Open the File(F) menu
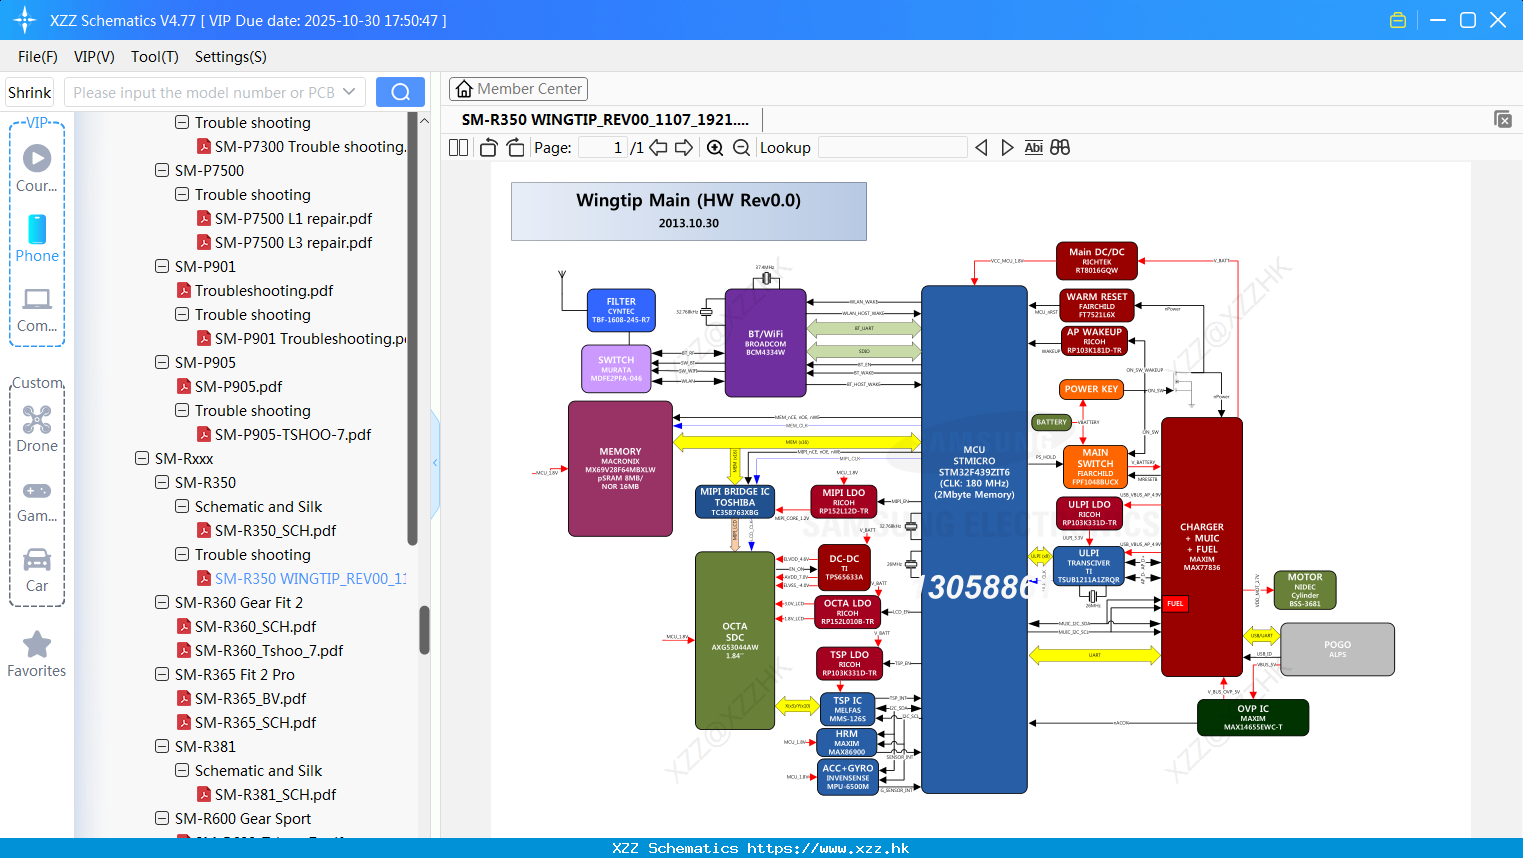This screenshot has width=1523, height=858. (38, 57)
